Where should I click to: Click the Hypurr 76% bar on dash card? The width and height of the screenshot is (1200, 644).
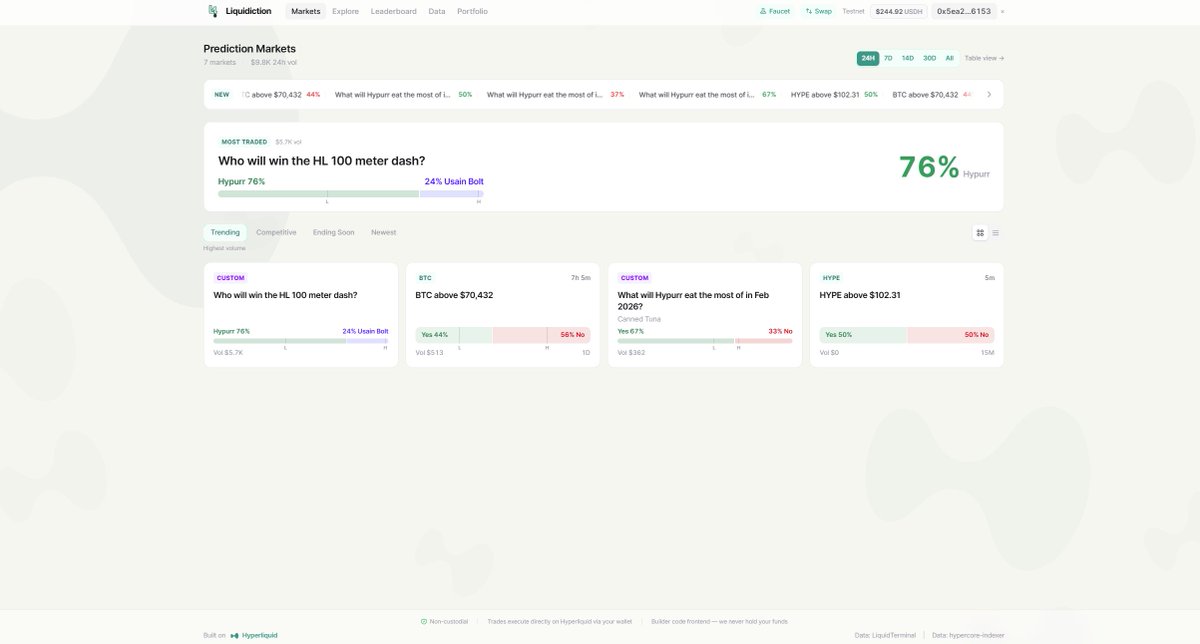tap(279, 340)
